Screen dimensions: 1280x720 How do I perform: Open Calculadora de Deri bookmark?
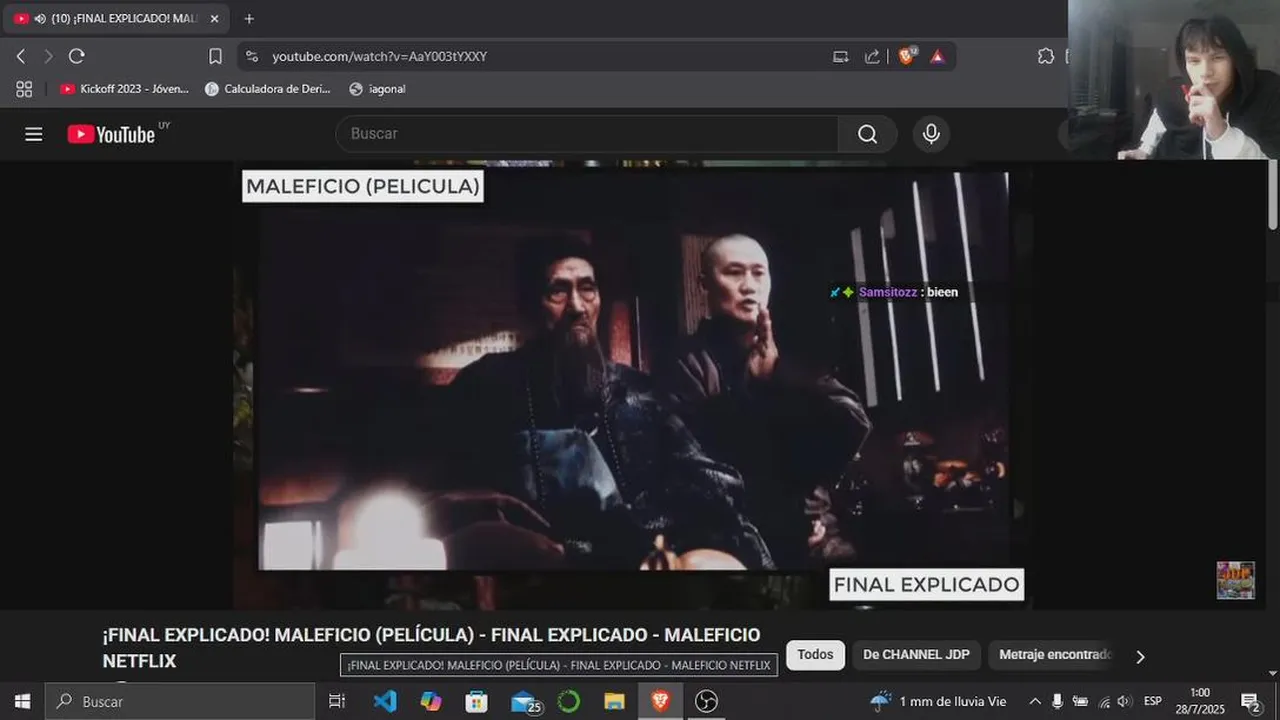[x=268, y=89]
